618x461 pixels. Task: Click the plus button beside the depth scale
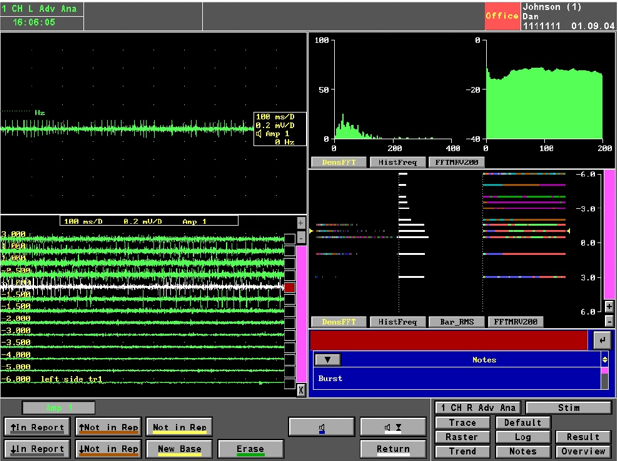point(609,307)
